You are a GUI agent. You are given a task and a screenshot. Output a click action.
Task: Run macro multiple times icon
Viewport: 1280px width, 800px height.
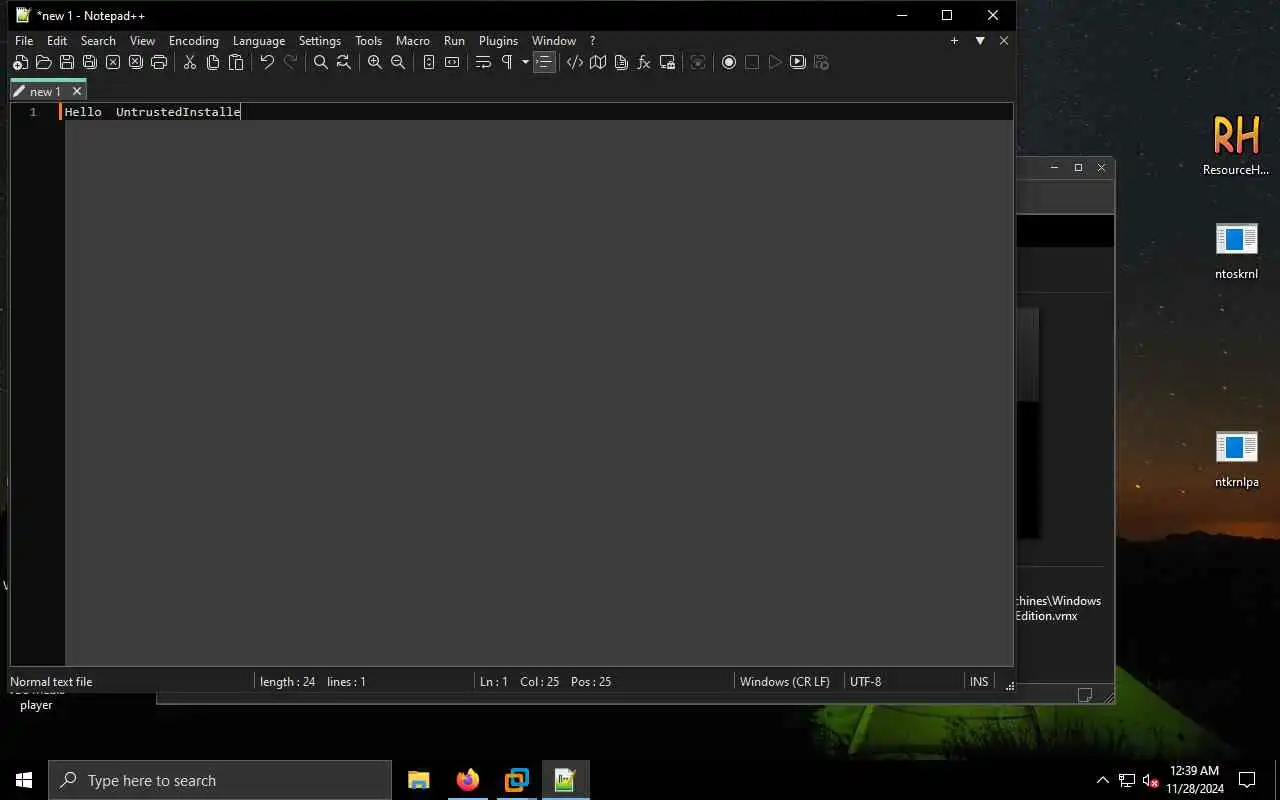797,62
